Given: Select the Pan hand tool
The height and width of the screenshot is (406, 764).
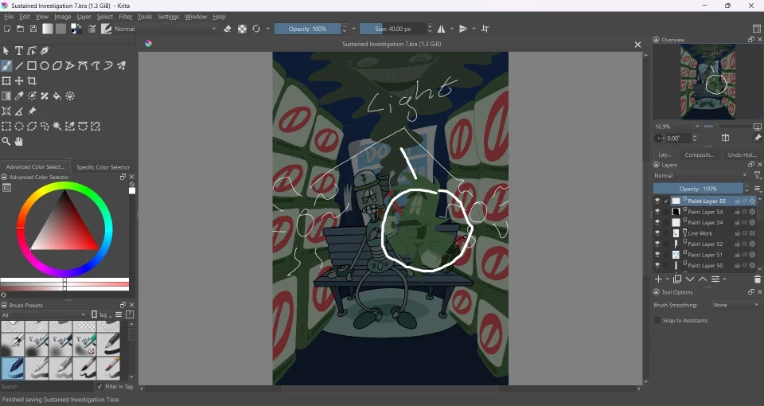Looking at the screenshot, I should point(19,142).
